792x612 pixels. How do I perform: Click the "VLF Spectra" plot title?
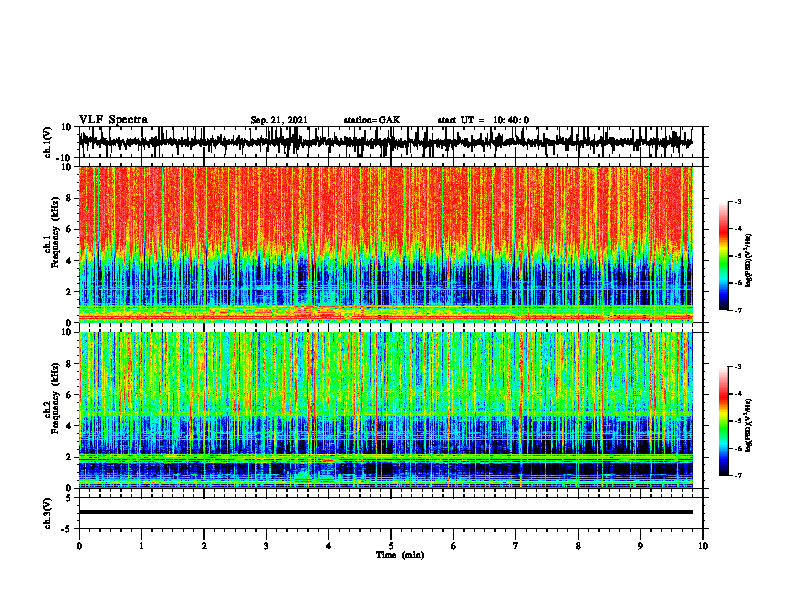[x=113, y=120]
